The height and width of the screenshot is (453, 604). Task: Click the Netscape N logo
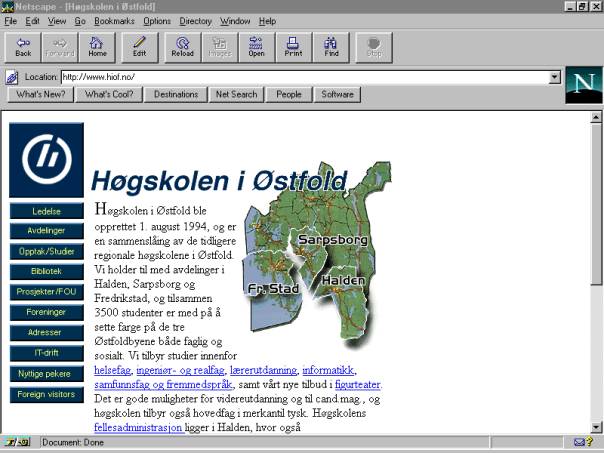point(583,85)
